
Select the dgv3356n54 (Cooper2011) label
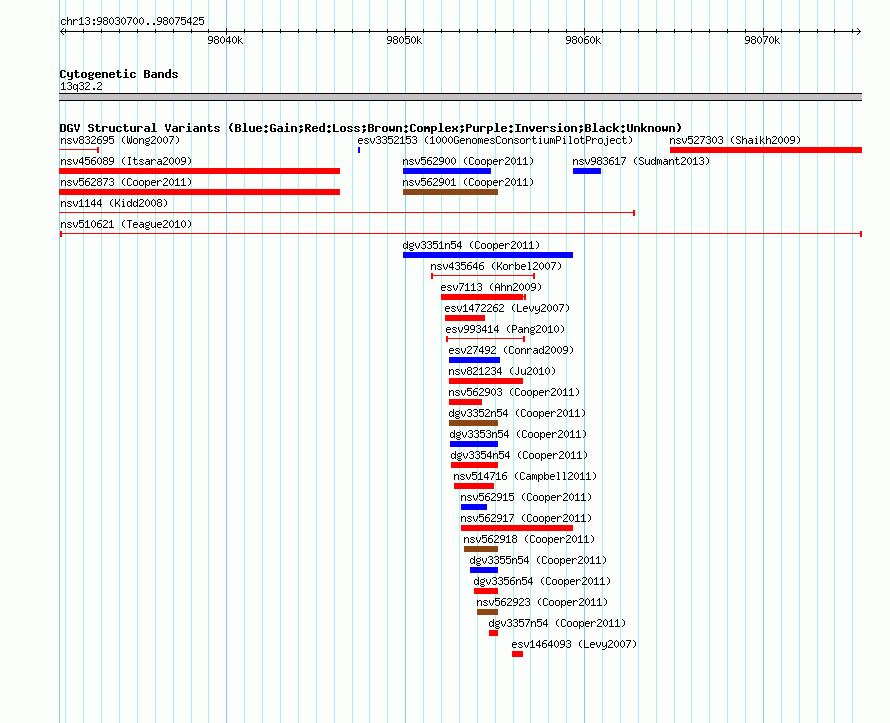point(542,581)
